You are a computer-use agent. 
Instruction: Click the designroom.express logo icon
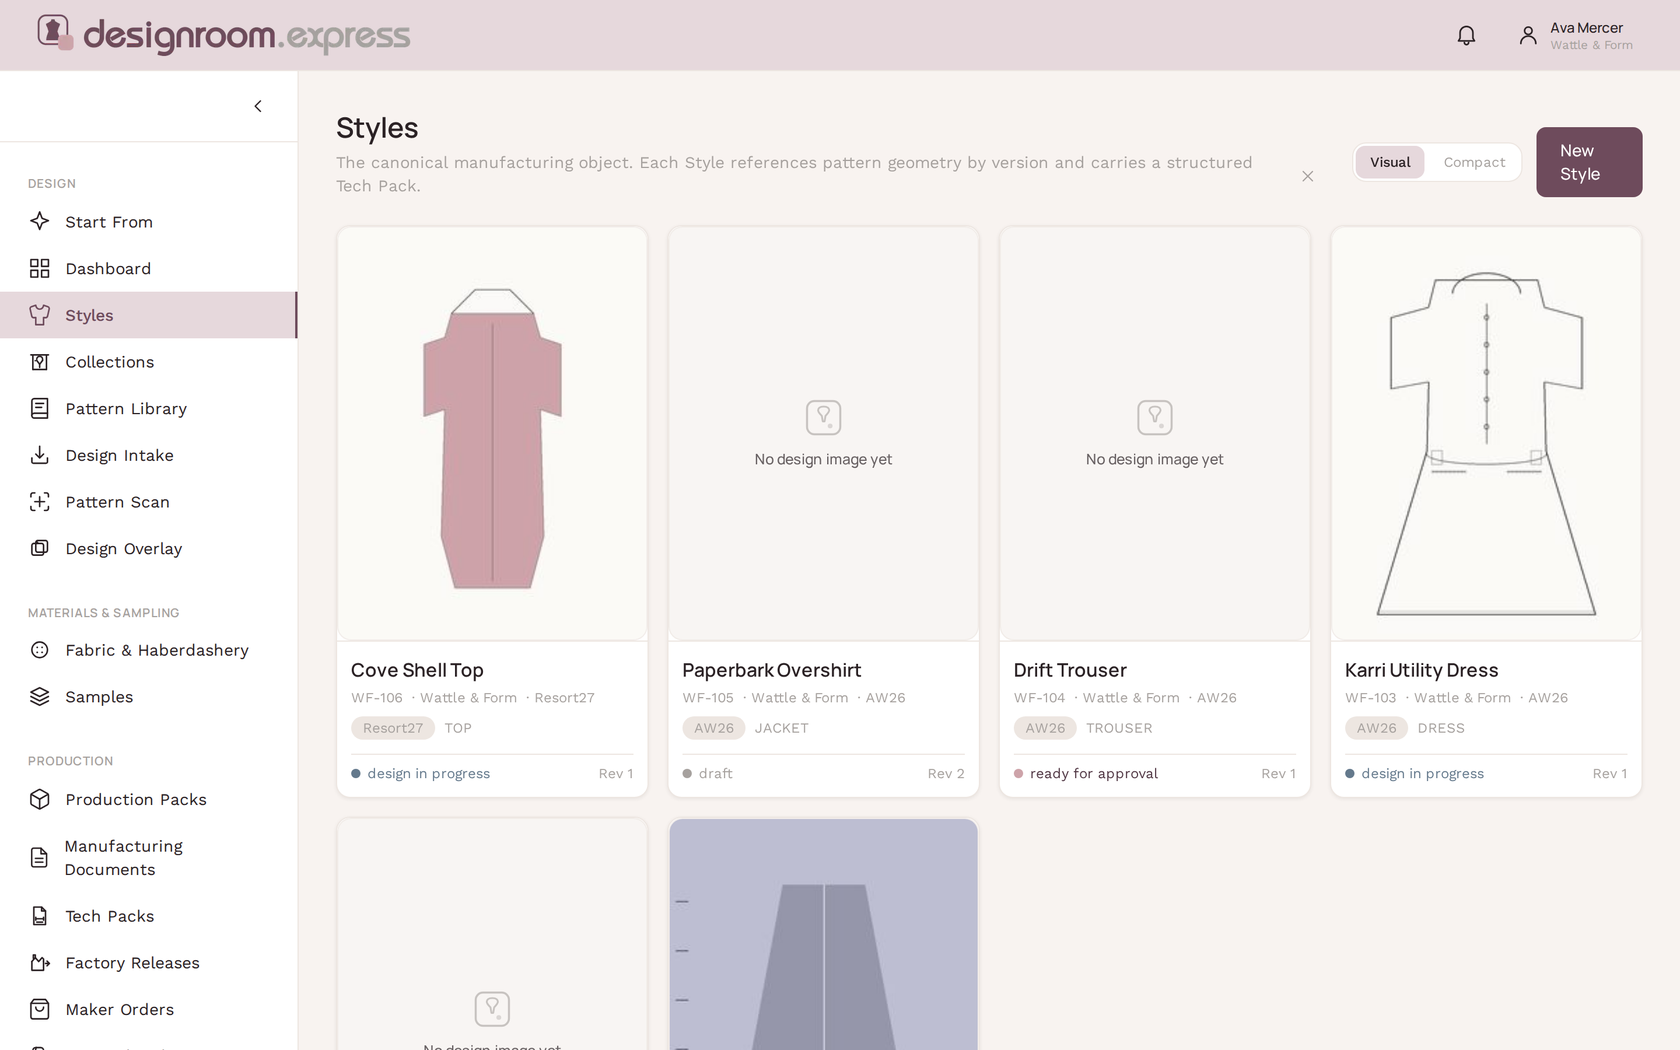55,32
